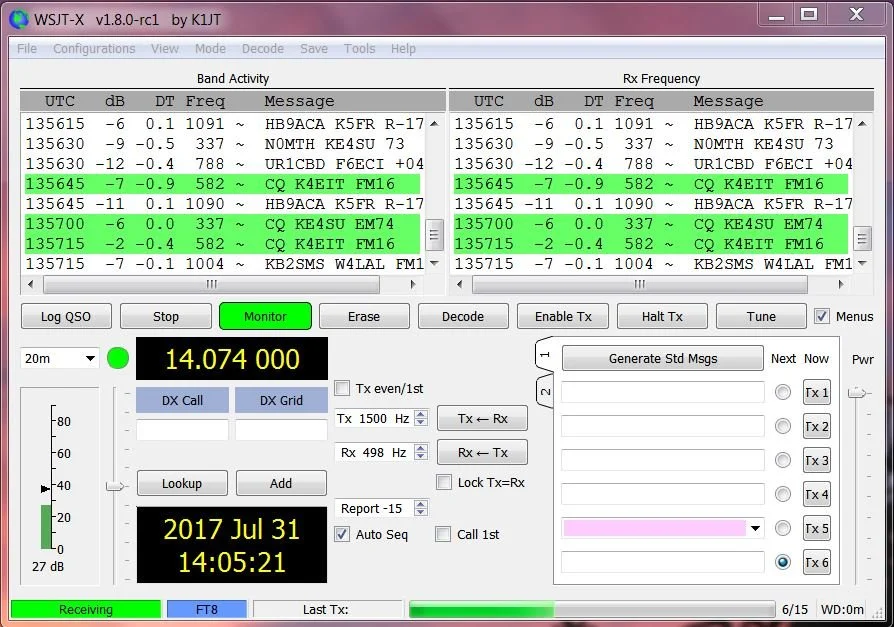Click the Tx ← Rx copy-frequency button
Viewport: 894px width, 627px height.
point(482,419)
